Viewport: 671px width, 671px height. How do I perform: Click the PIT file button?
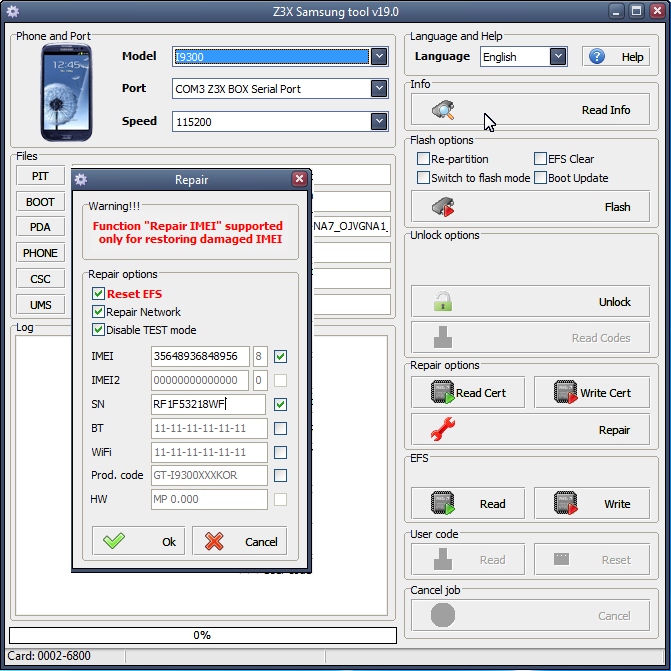pos(40,176)
